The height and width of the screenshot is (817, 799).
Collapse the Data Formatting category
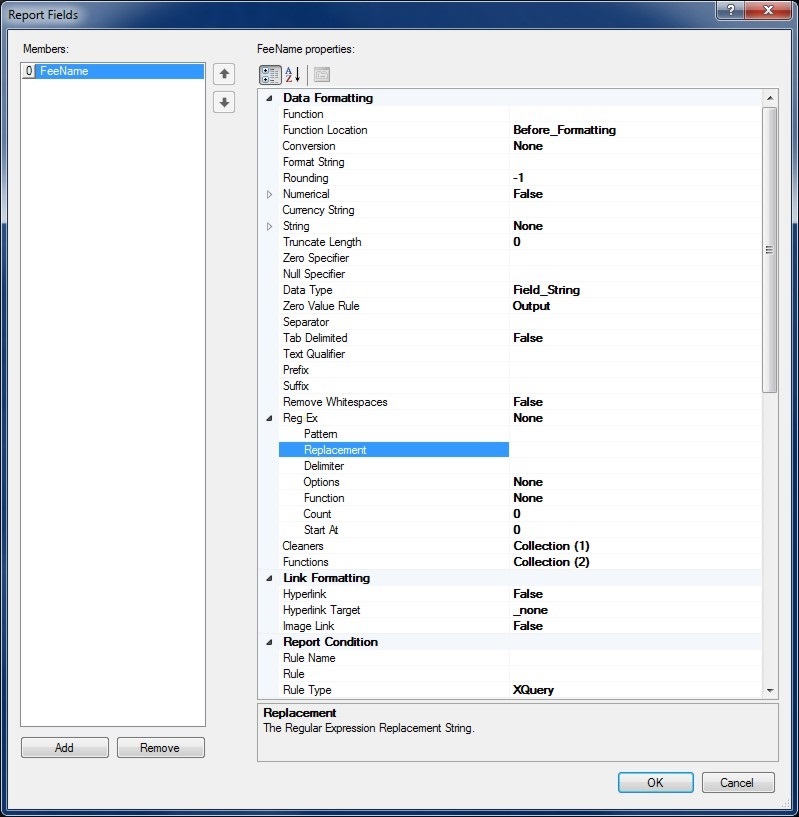[x=269, y=98]
